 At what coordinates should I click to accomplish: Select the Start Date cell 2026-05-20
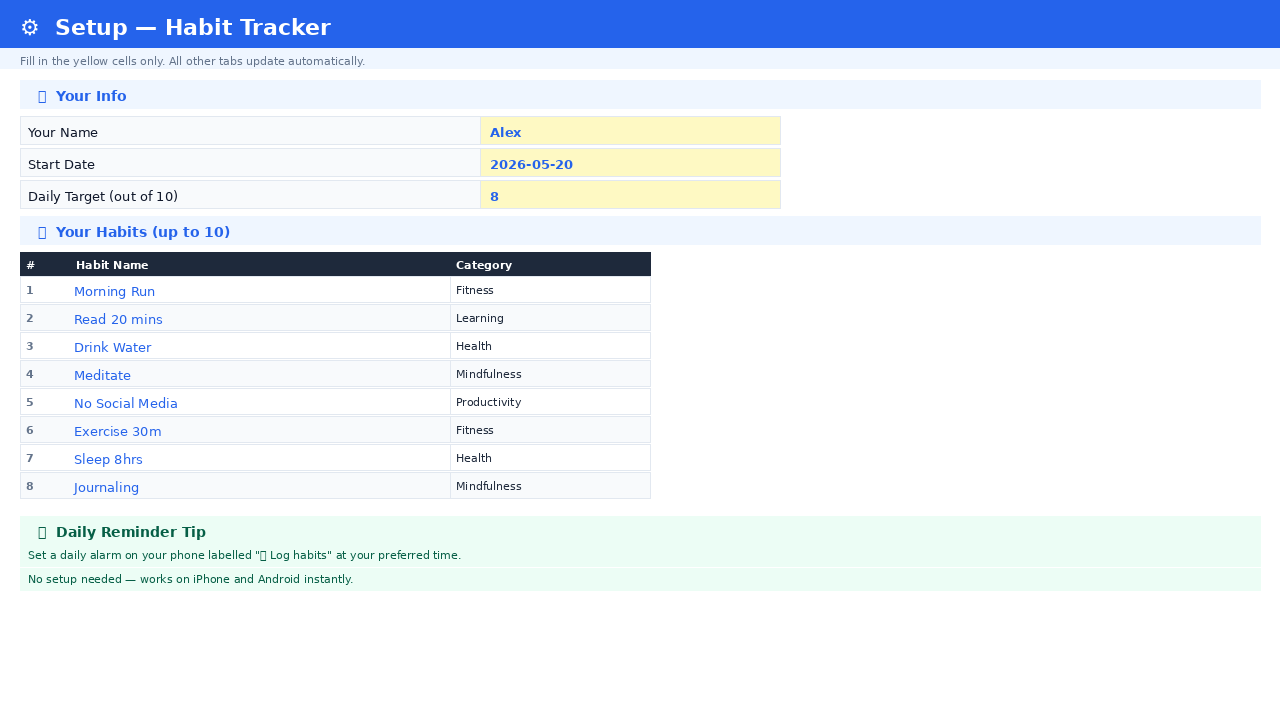[630, 163]
